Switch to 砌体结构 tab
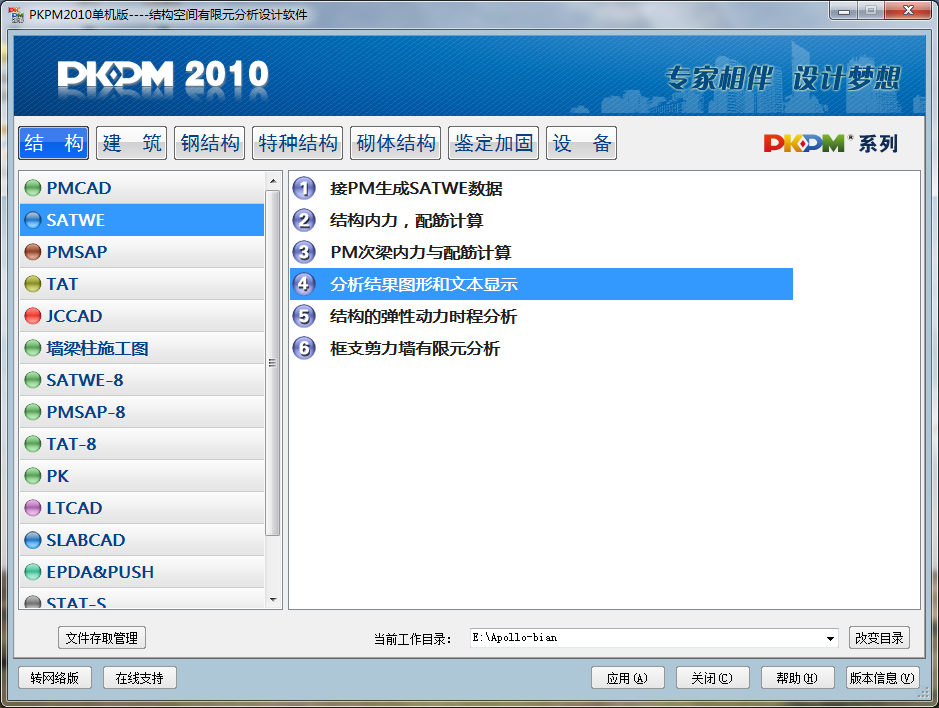The width and height of the screenshot is (939, 708). (395, 143)
